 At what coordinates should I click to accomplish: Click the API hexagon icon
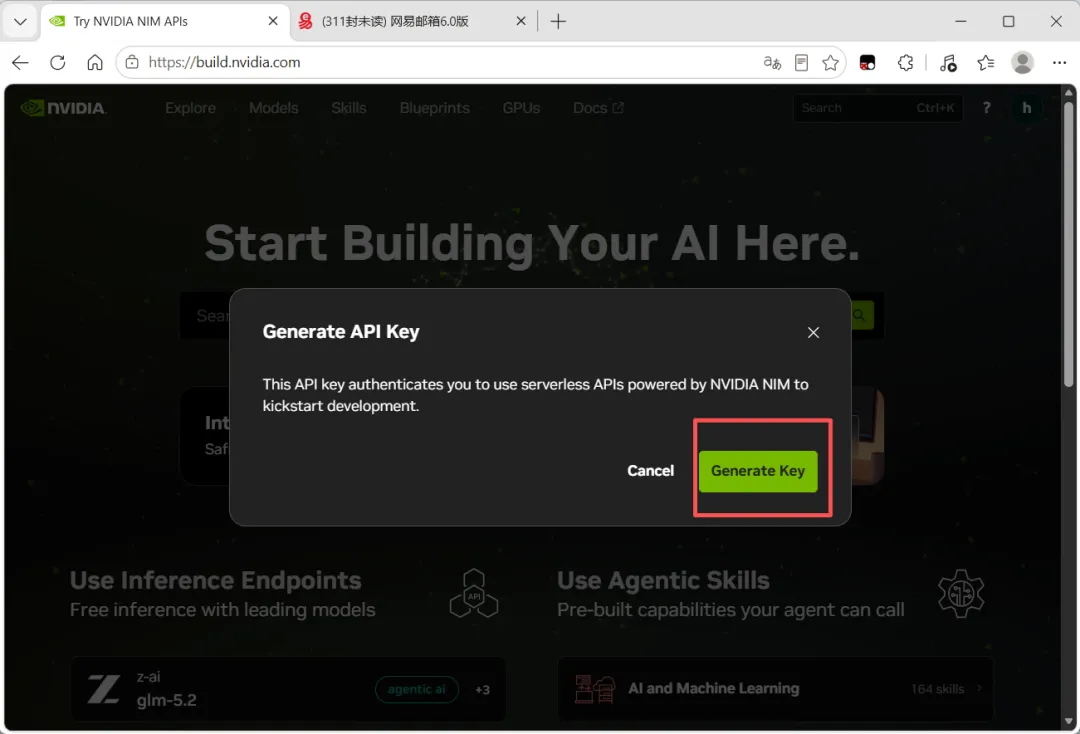[474, 594]
